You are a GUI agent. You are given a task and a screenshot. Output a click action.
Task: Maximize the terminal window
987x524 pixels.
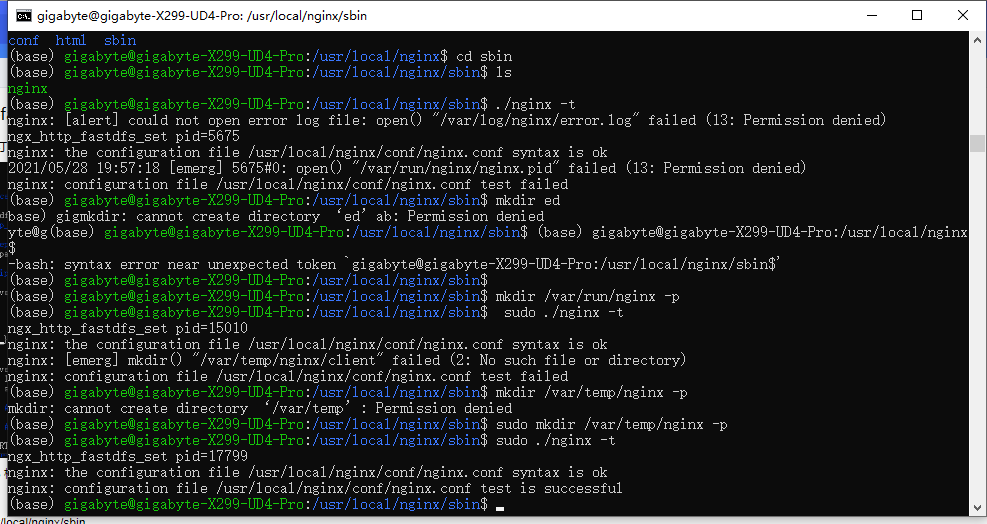(917, 16)
